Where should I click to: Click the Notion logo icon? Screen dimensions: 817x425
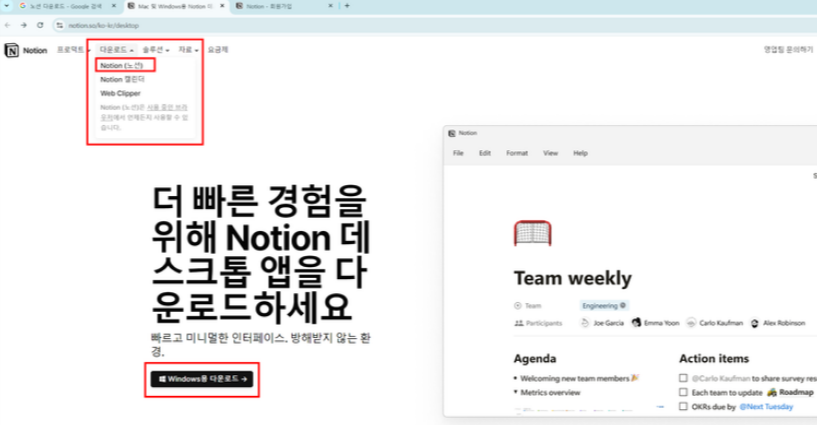pos(11,51)
